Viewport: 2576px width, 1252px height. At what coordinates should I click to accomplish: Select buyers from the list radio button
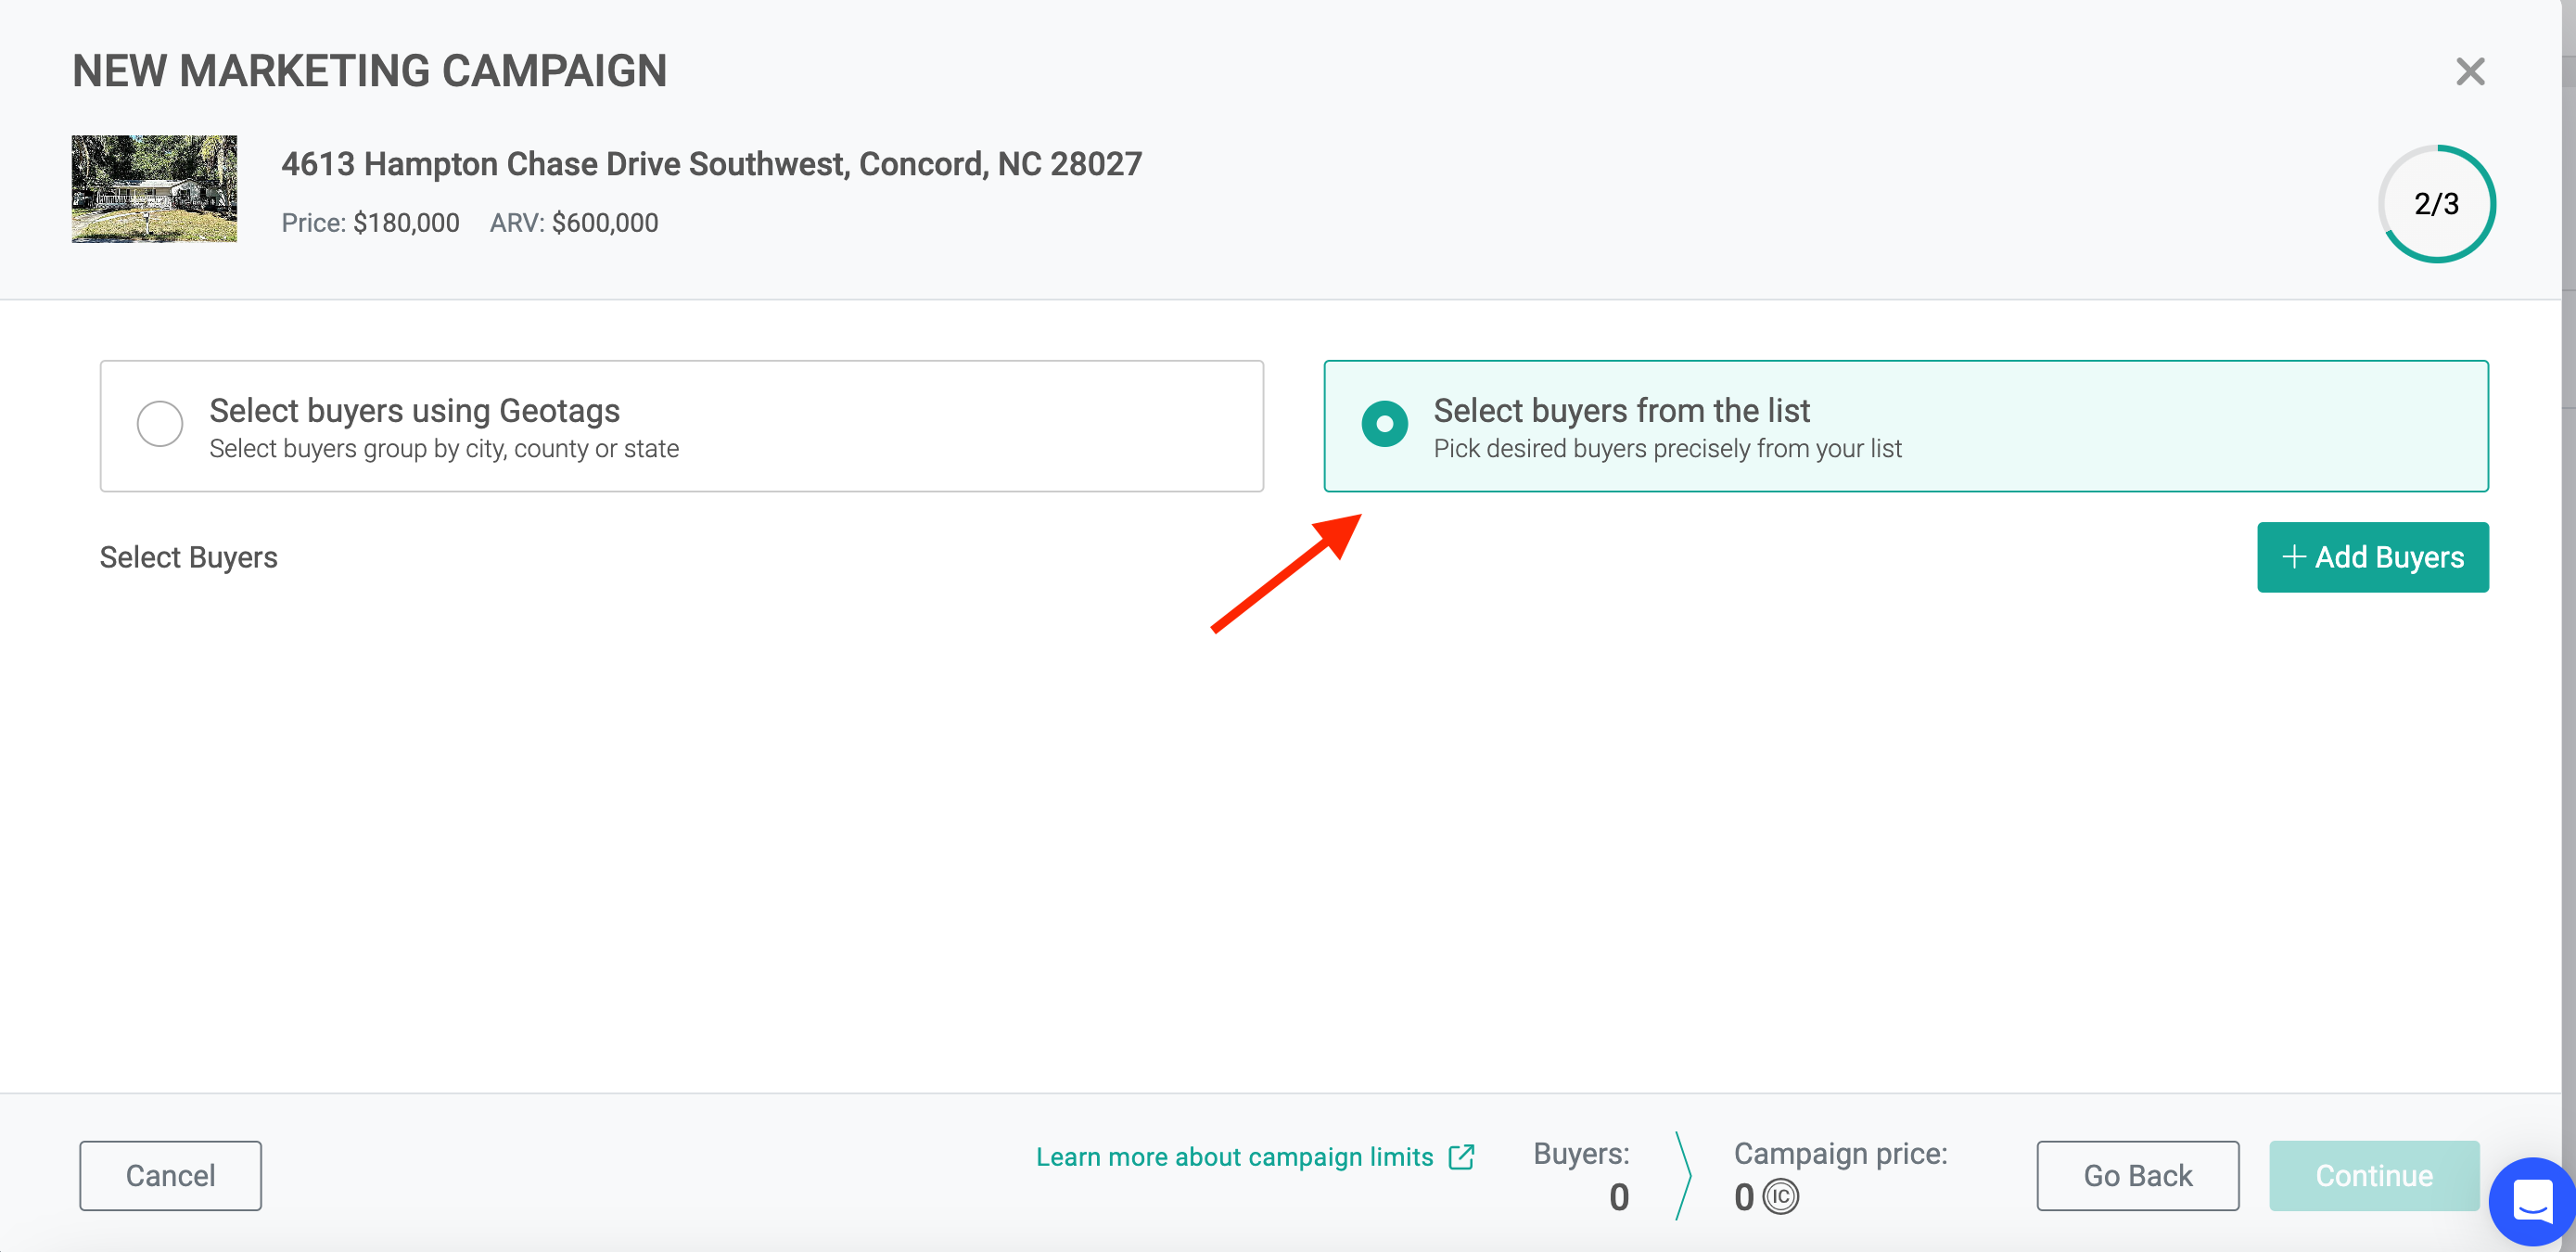pyautogui.click(x=1384, y=424)
